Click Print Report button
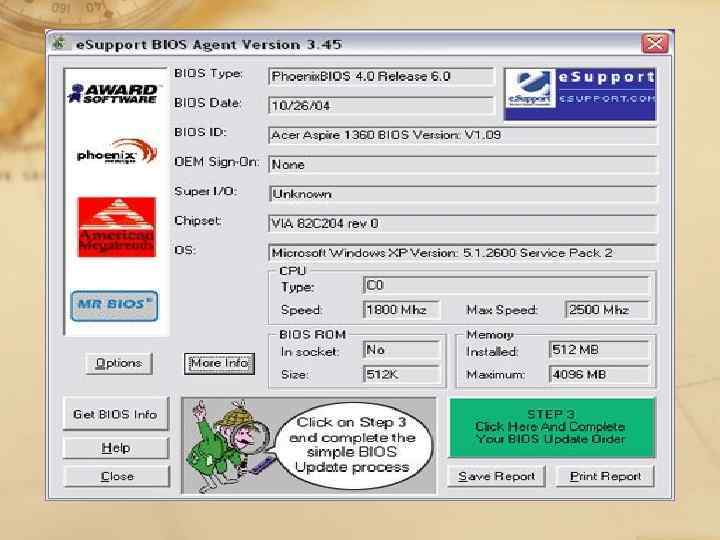The image size is (720, 540). click(605, 476)
